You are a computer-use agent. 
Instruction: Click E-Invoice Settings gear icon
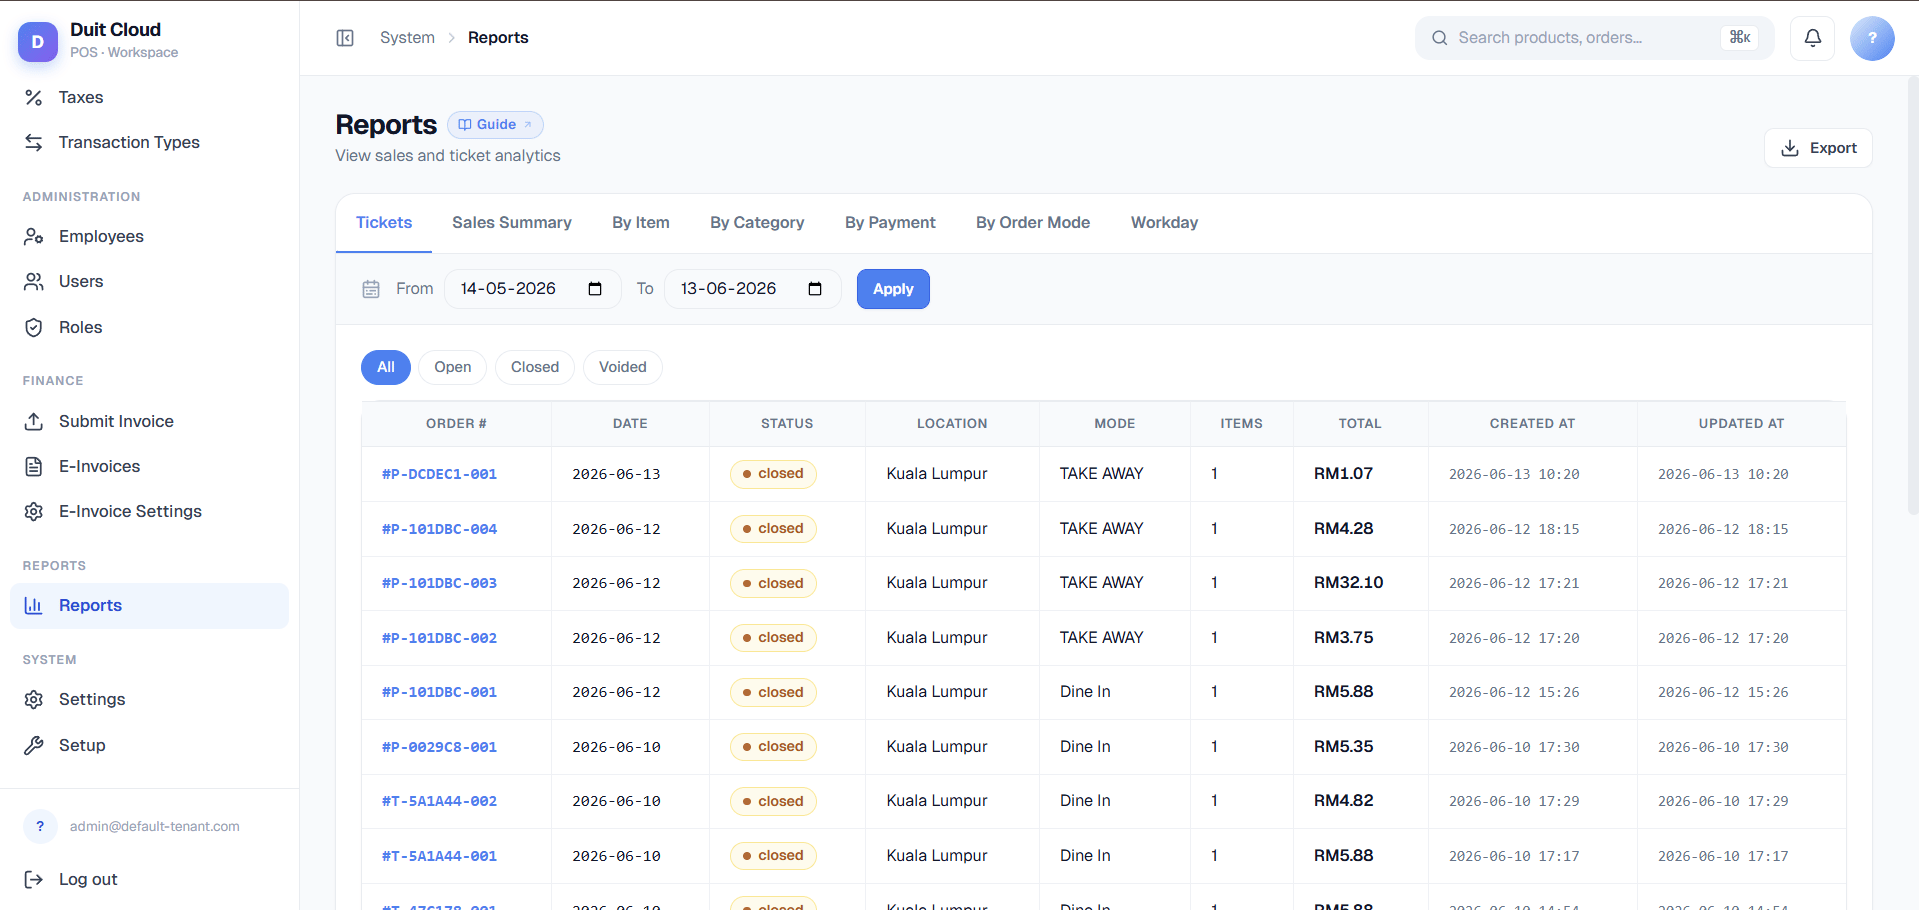click(x=34, y=511)
